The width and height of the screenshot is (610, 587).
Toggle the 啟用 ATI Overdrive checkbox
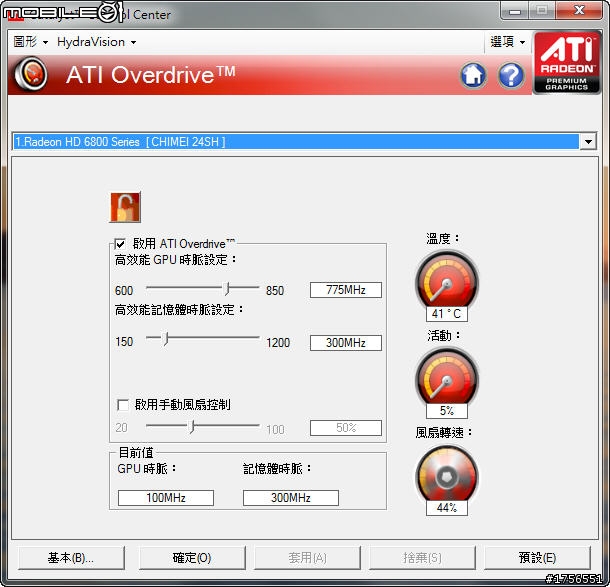tap(120, 244)
